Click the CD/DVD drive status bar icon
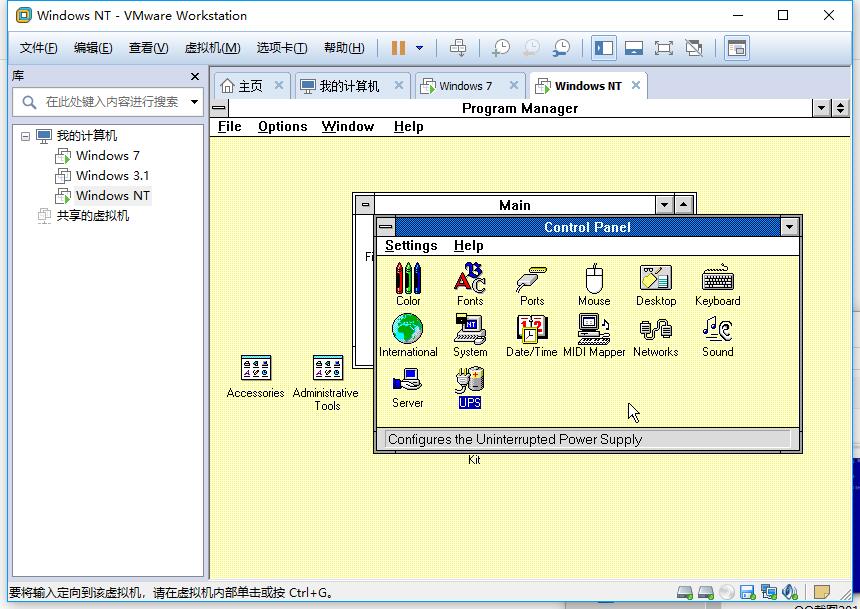860x609 pixels. coord(727,592)
